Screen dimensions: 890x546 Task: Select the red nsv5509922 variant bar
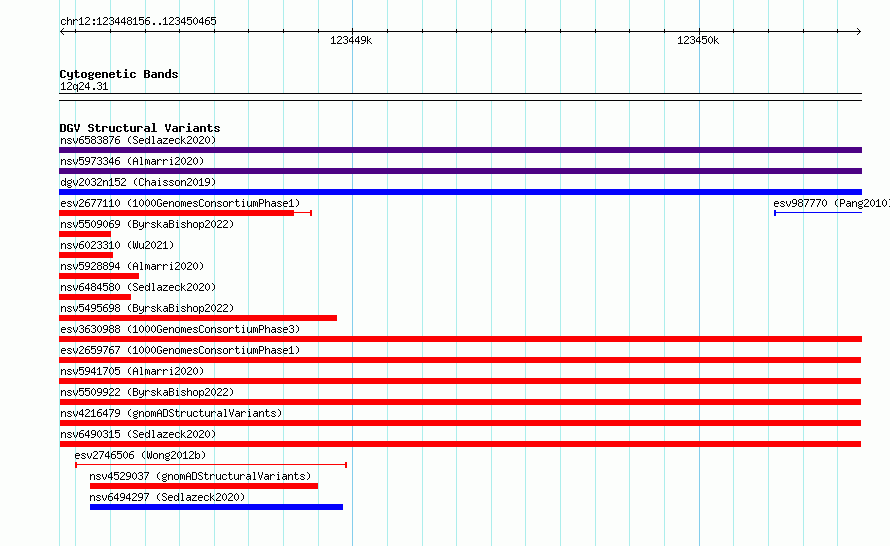(460, 402)
